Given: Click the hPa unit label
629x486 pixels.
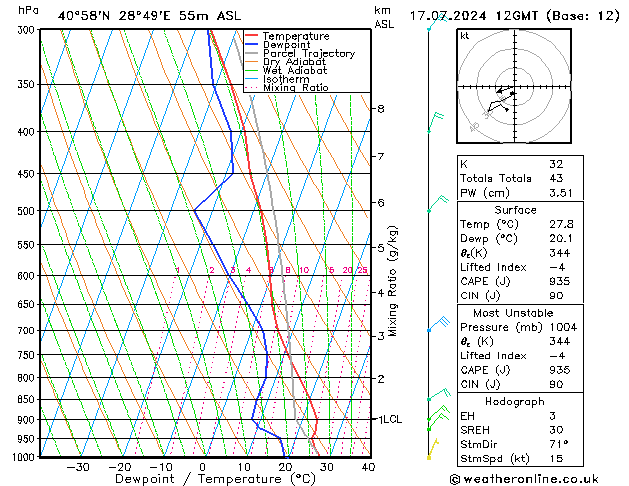Looking at the screenshot, I should coord(28,11).
